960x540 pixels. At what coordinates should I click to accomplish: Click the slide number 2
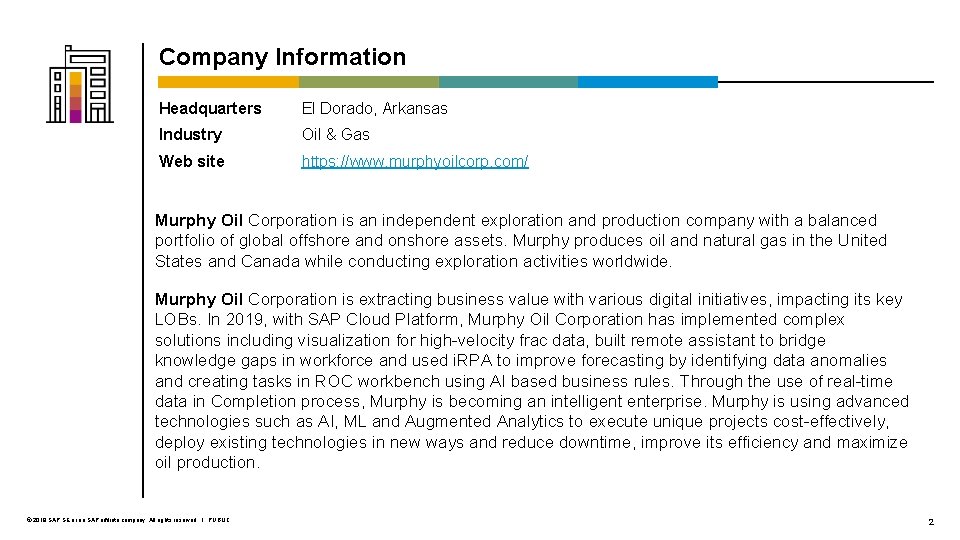coord(930,522)
